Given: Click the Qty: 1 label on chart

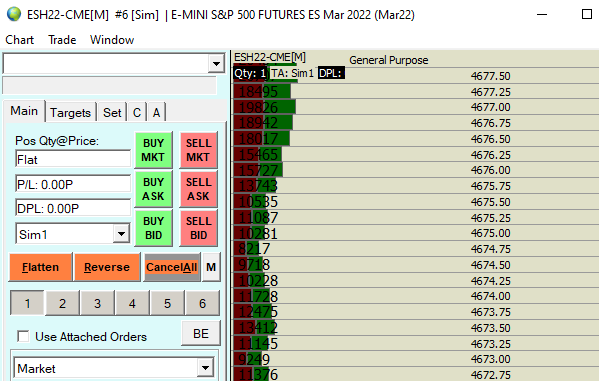Looking at the screenshot, I should pos(250,73).
